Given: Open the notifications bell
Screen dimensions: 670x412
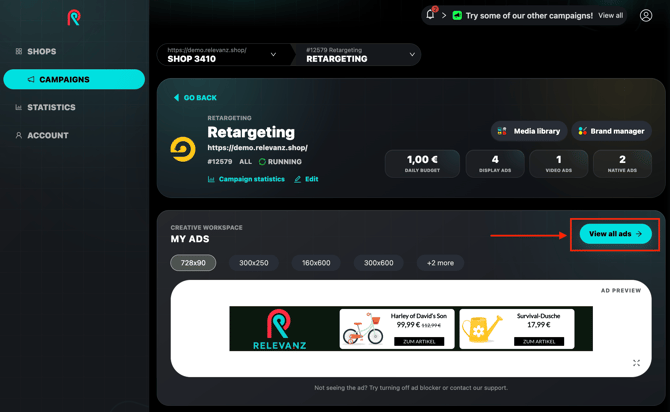Looking at the screenshot, I should (x=431, y=15).
